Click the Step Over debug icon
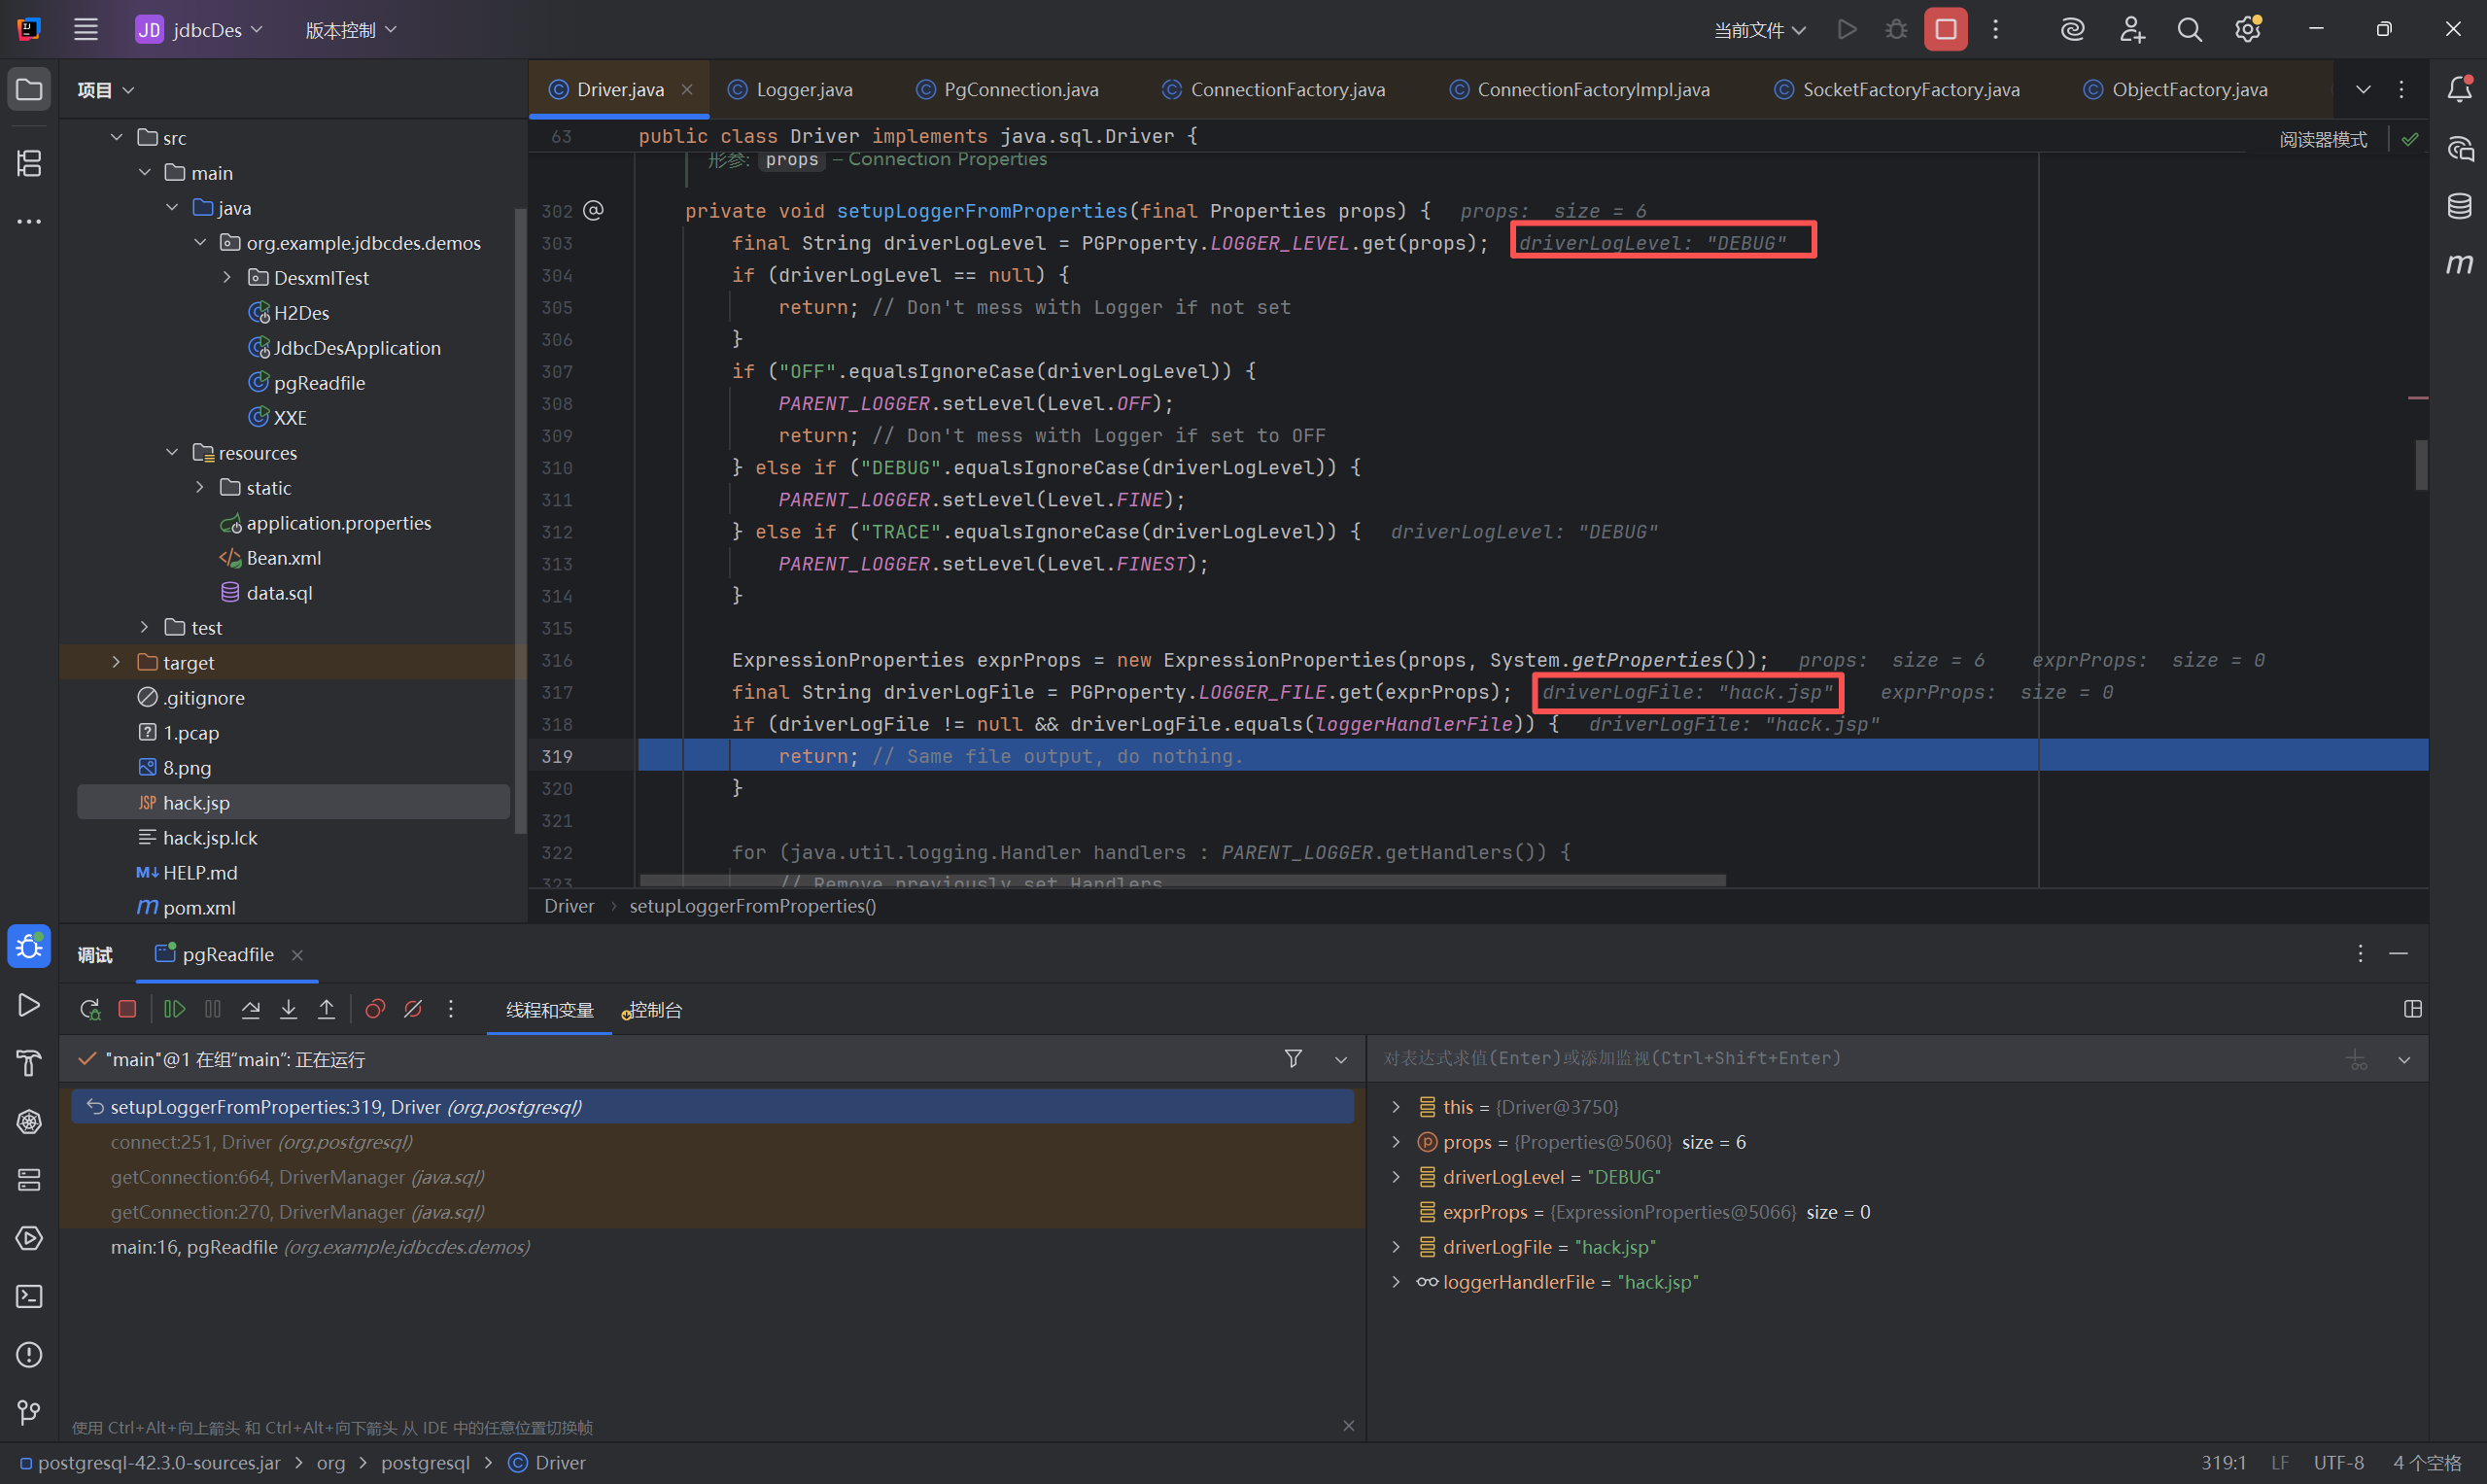Image resolution: width=2487 pixels, height=1484 pixels. tap(251, 1009)
